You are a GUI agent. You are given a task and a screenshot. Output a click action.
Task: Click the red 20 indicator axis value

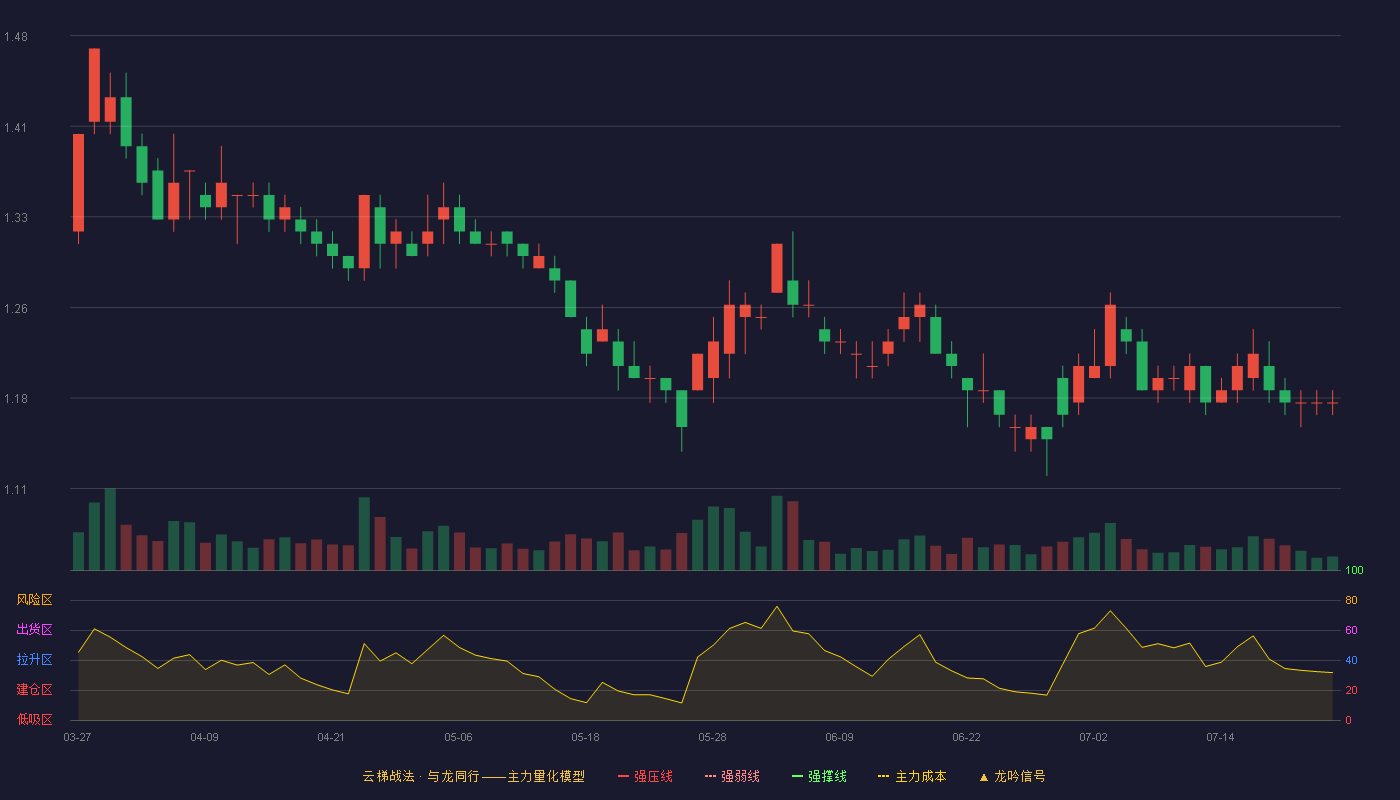(x=1351, y=690)
